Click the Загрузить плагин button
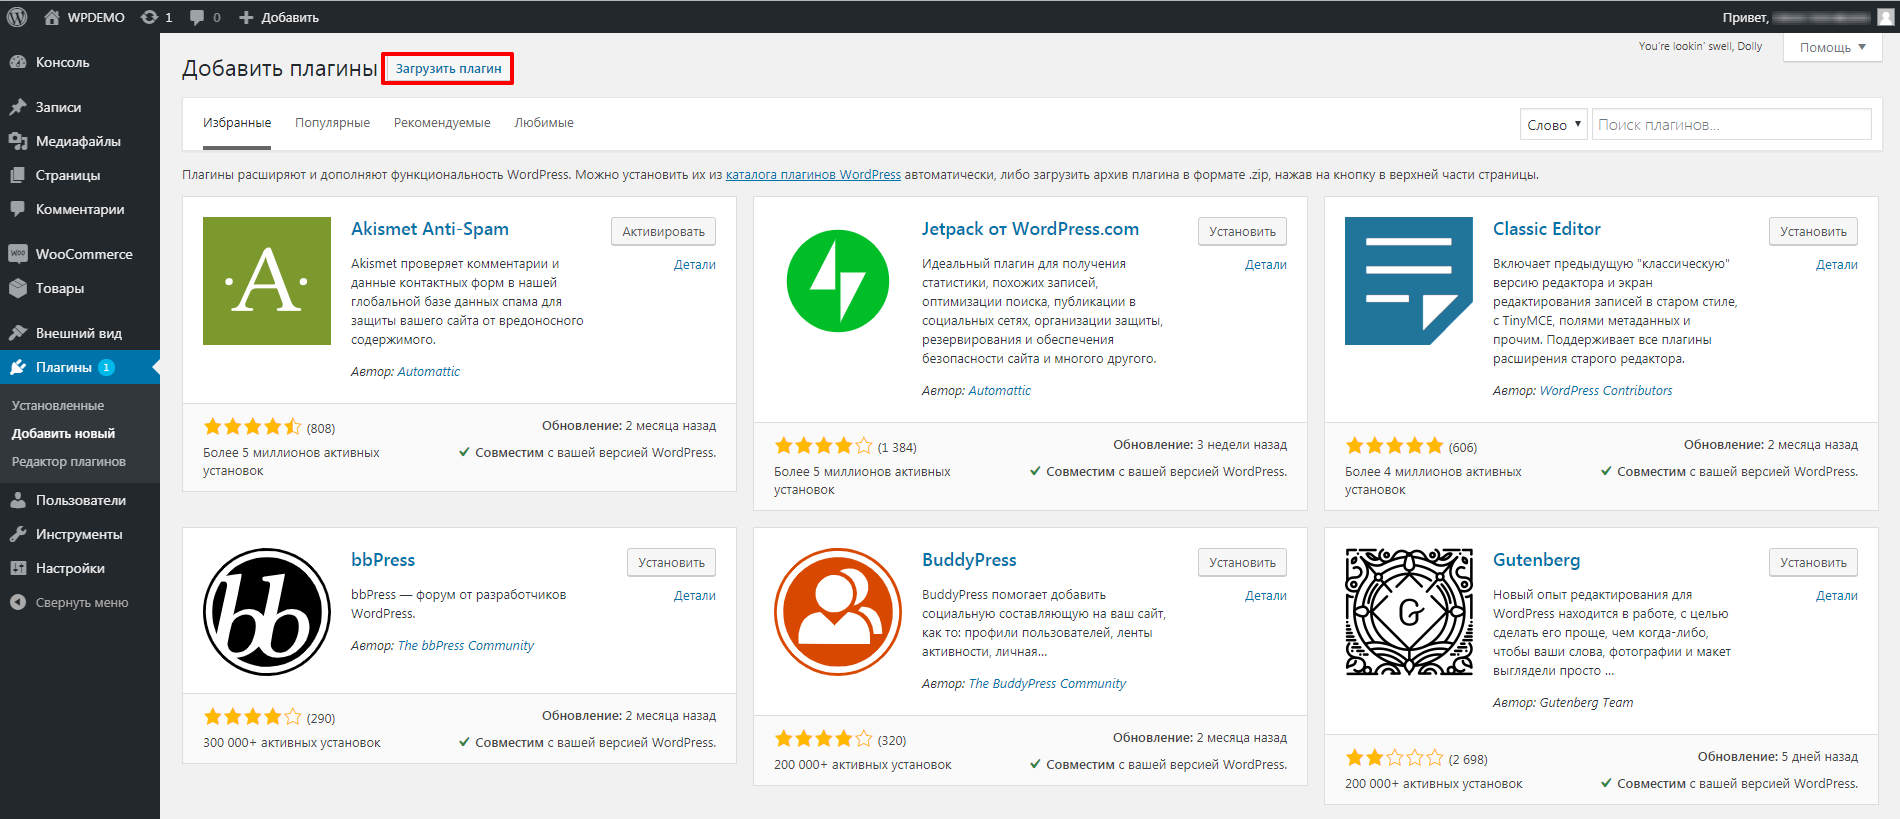Viewport: 1900px width, 819px height. (x=448, y=68)
